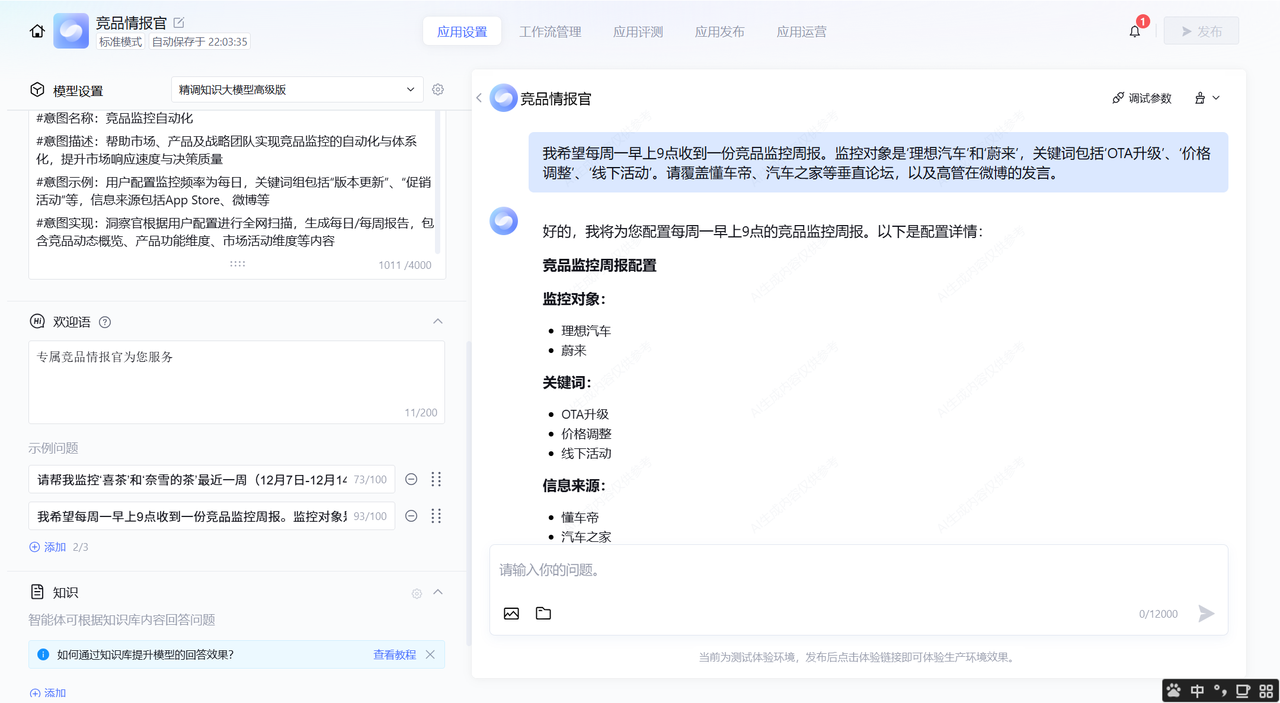This screenshot has width=1280, height=703.
Task: Collapse the 知识 section
Action: (x=437, y=593)
